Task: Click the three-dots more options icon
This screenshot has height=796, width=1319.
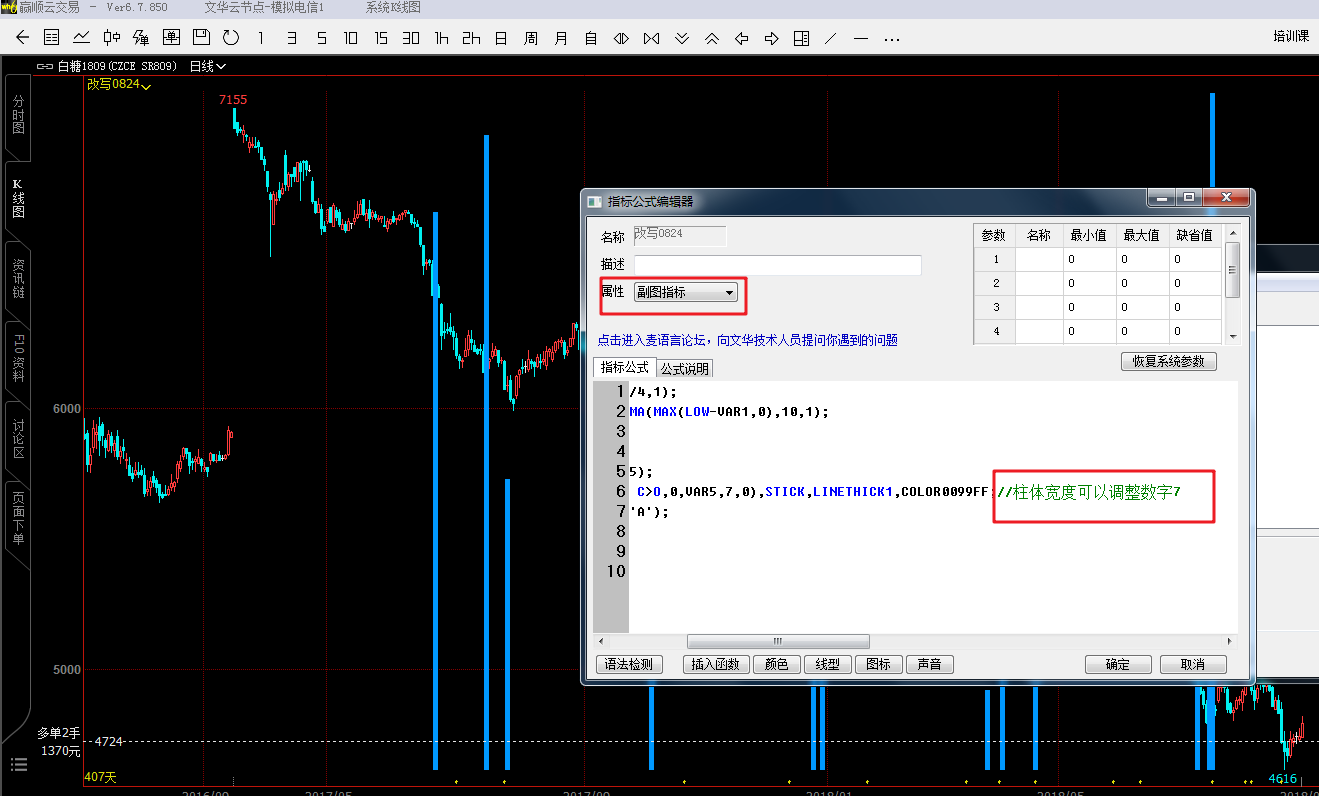Action: (892, 38)
